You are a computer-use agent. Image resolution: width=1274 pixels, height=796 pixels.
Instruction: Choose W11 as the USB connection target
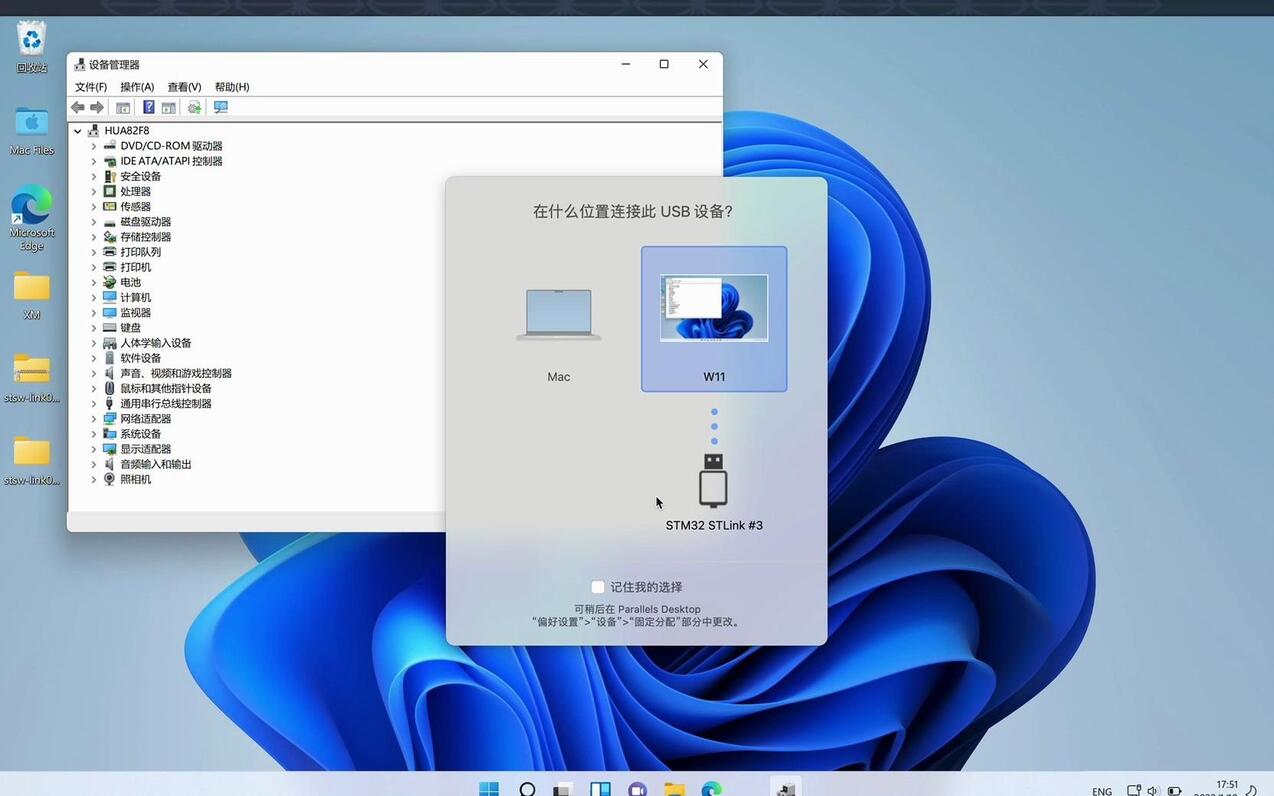click(x=714, y=319)
